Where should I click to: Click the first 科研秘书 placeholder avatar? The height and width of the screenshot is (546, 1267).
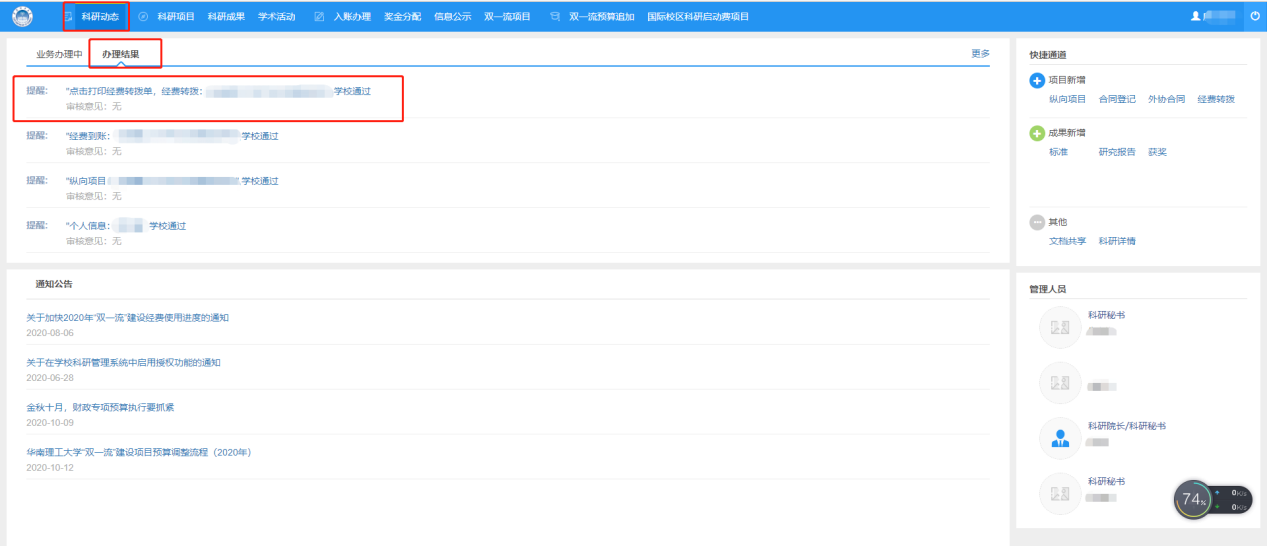coord(1061,327)
